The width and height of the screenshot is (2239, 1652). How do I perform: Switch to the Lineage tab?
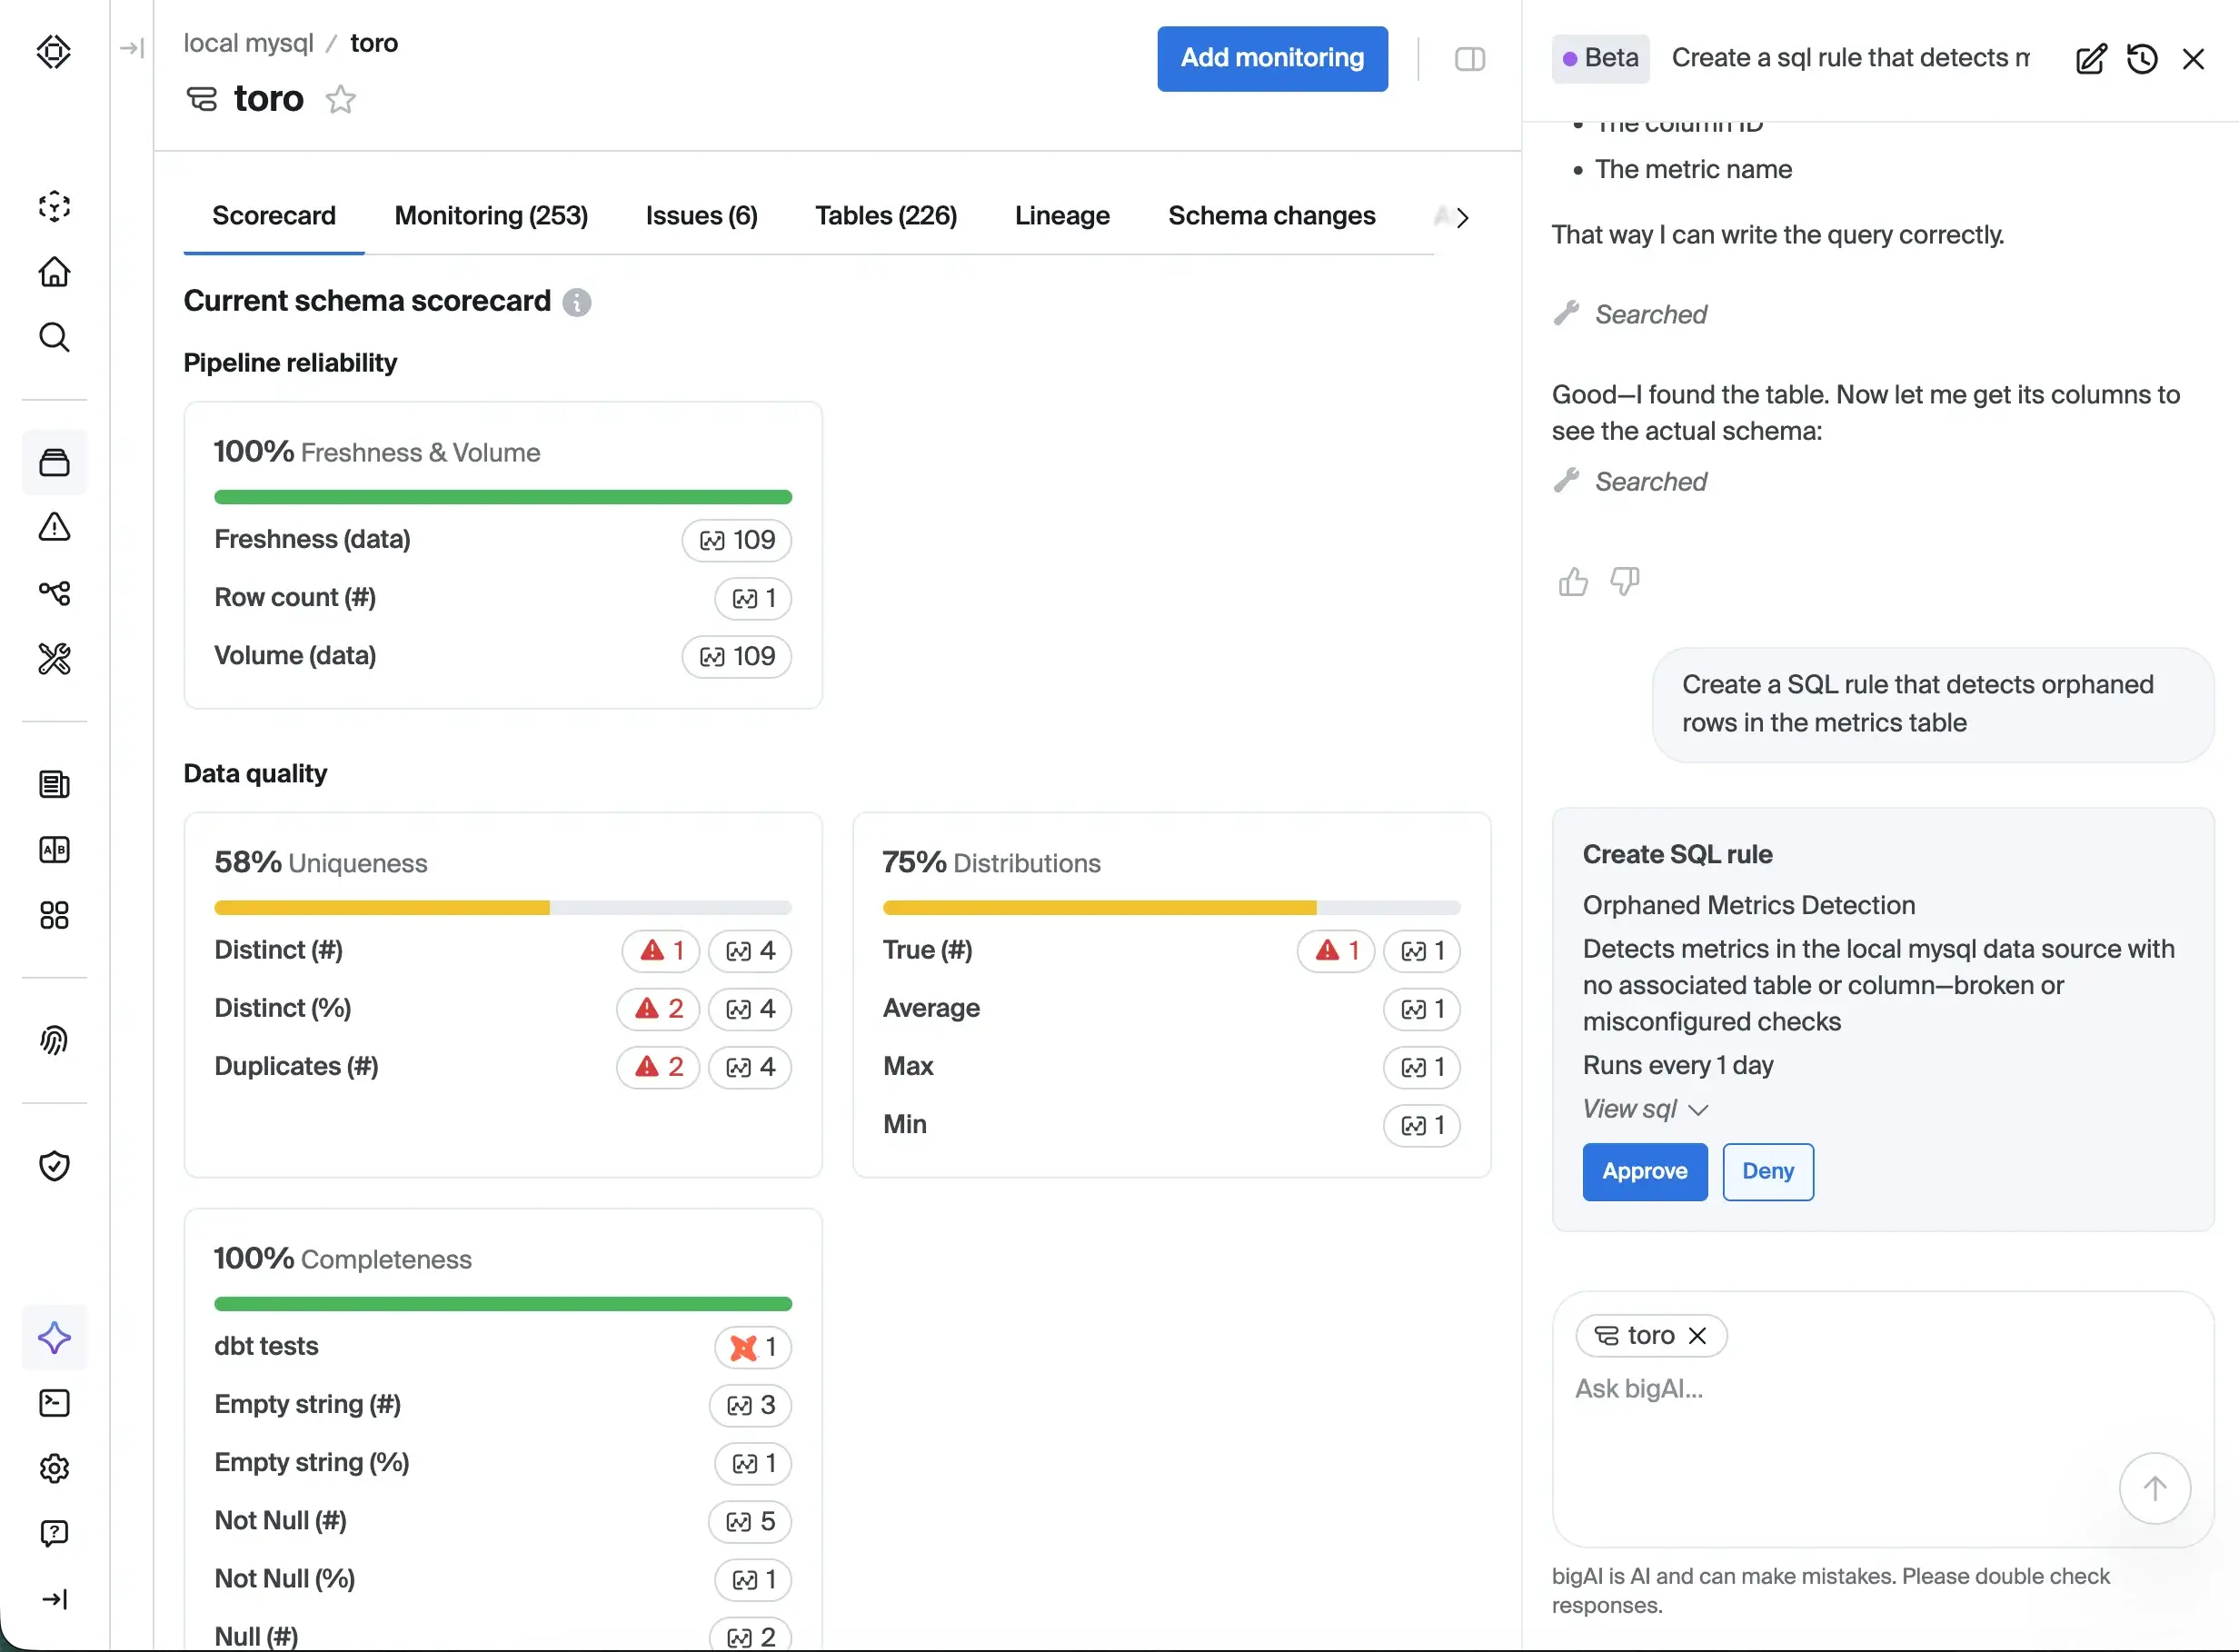pos(1062,216)
